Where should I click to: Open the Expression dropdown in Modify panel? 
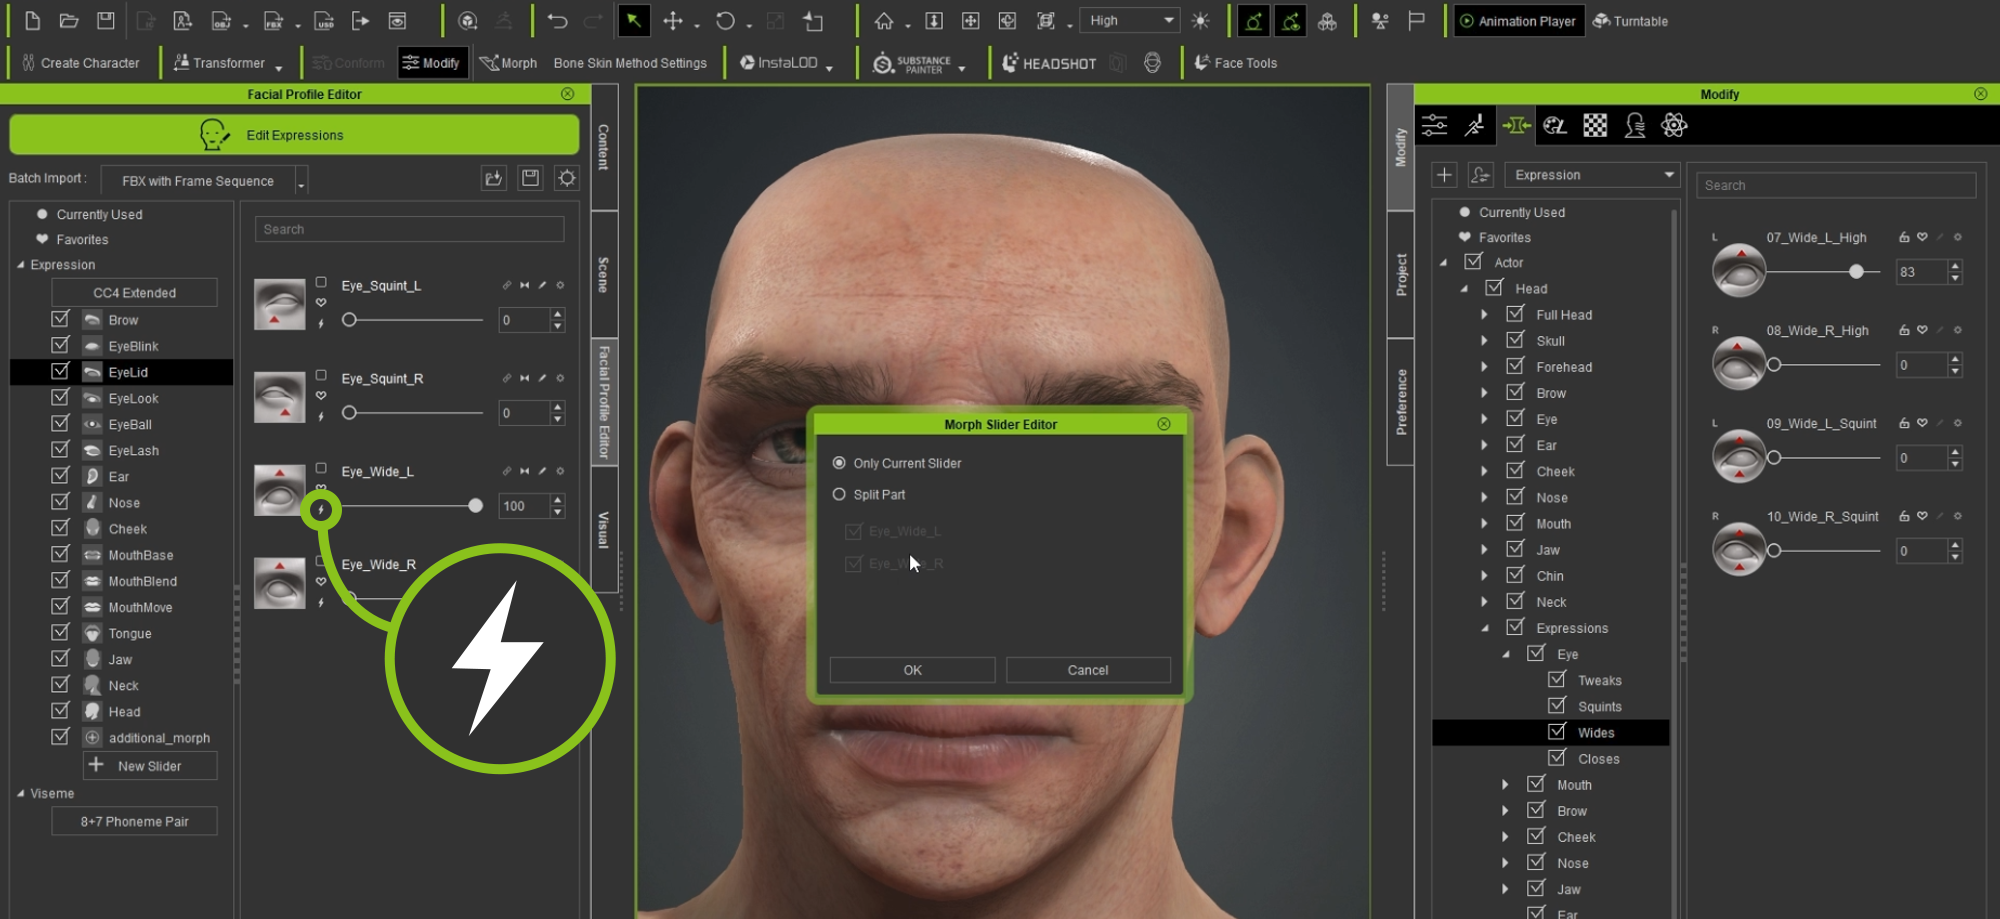(x=1592, y=174)
